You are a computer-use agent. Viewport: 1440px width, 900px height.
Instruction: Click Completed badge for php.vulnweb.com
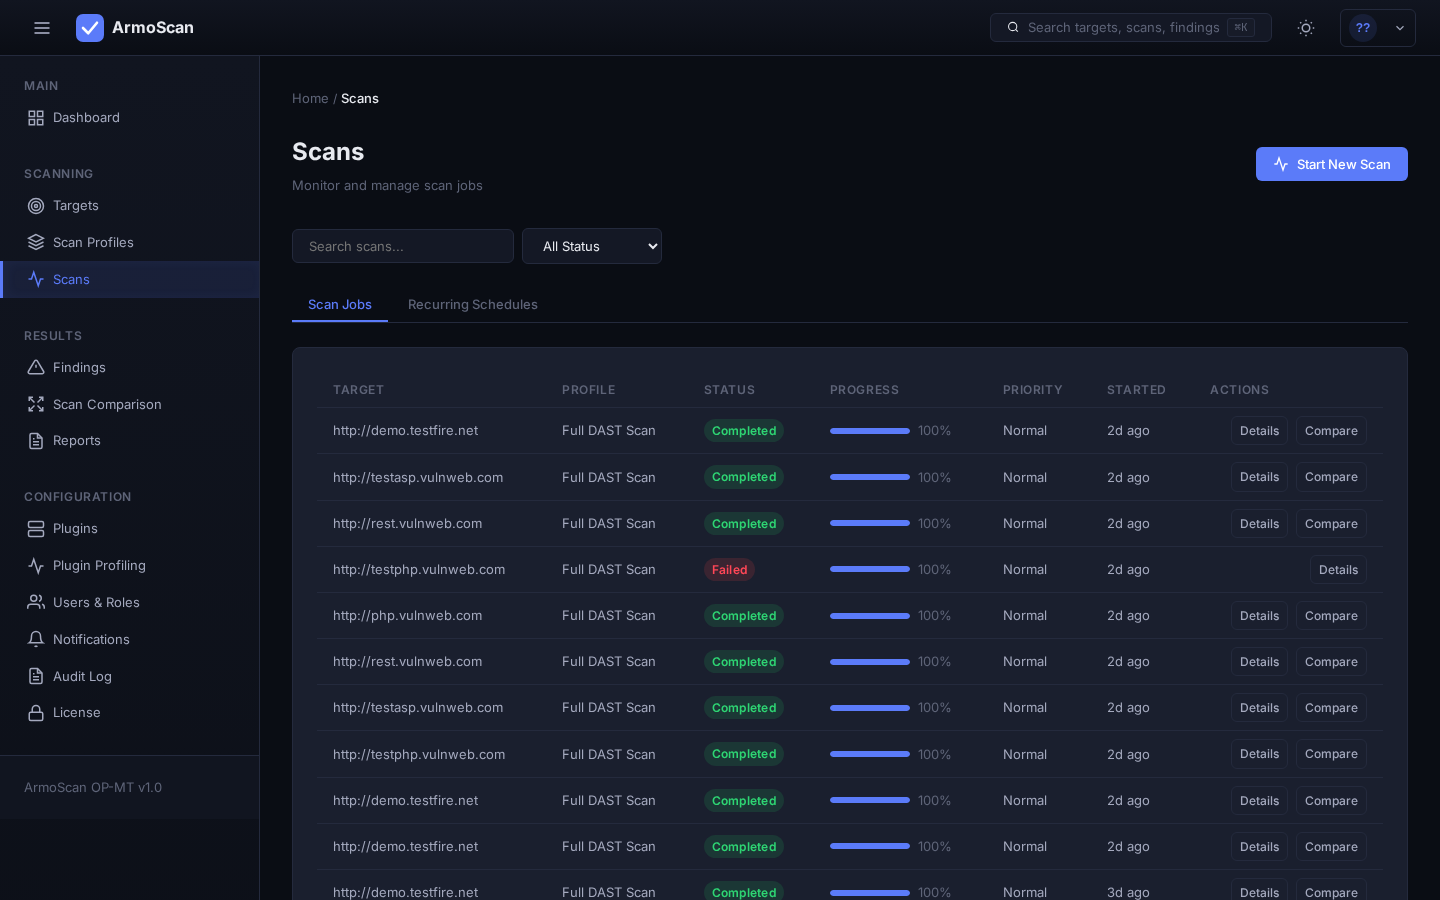coord(744,616)
